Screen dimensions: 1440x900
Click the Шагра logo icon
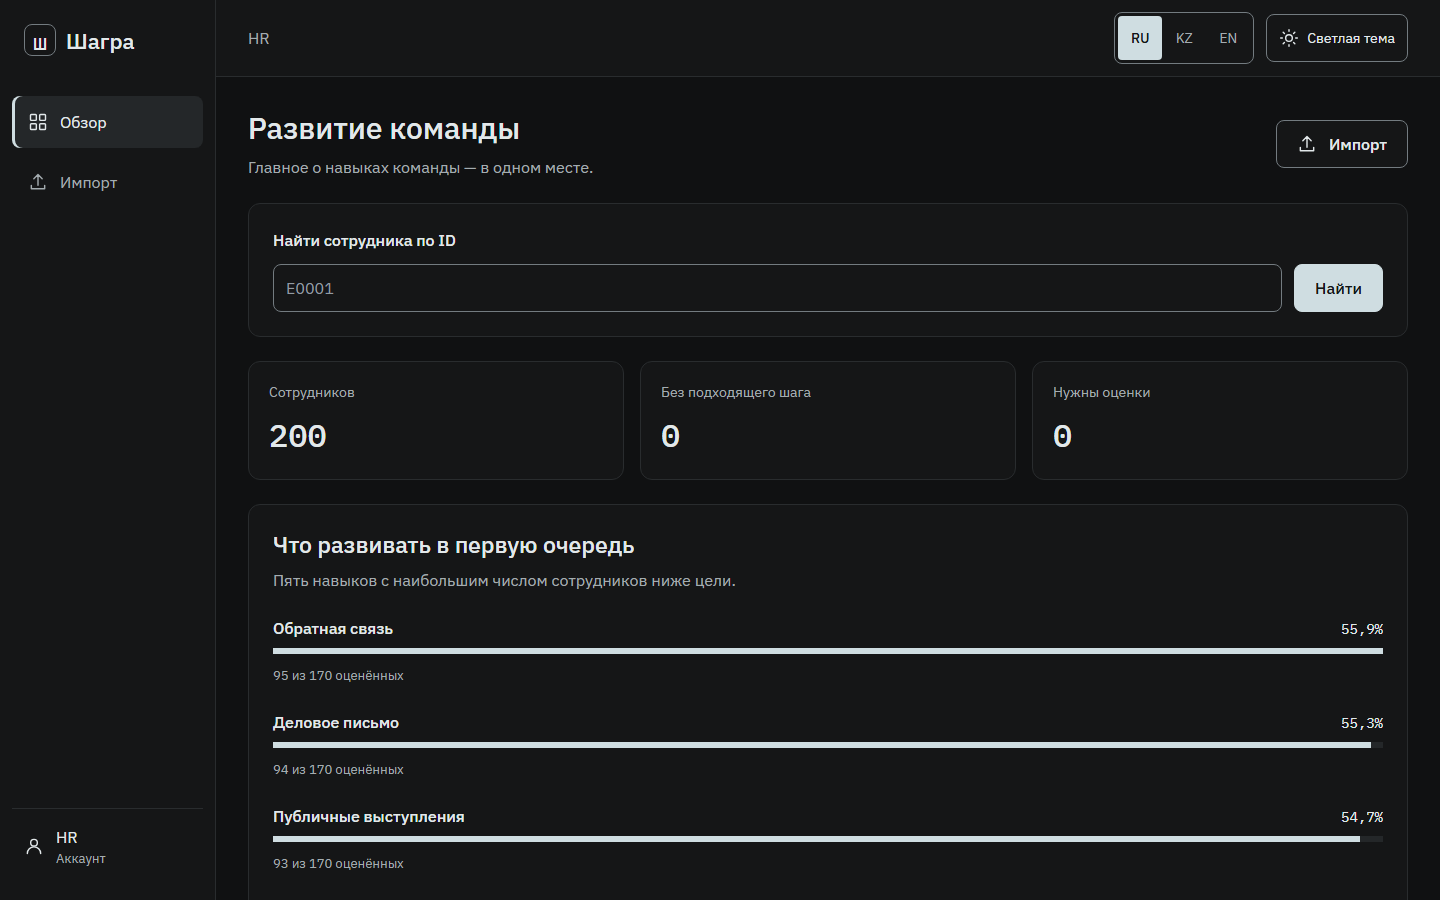[x=40, y=41]
